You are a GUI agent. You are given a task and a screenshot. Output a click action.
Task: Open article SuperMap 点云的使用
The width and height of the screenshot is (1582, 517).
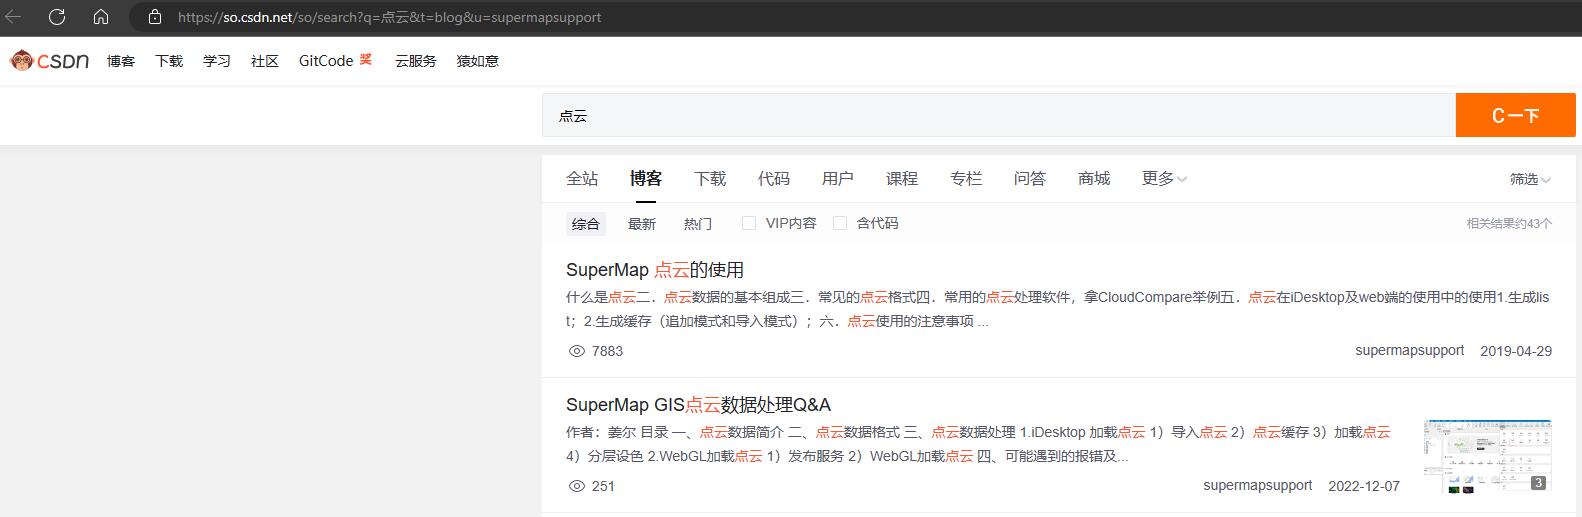pos(655,270)
